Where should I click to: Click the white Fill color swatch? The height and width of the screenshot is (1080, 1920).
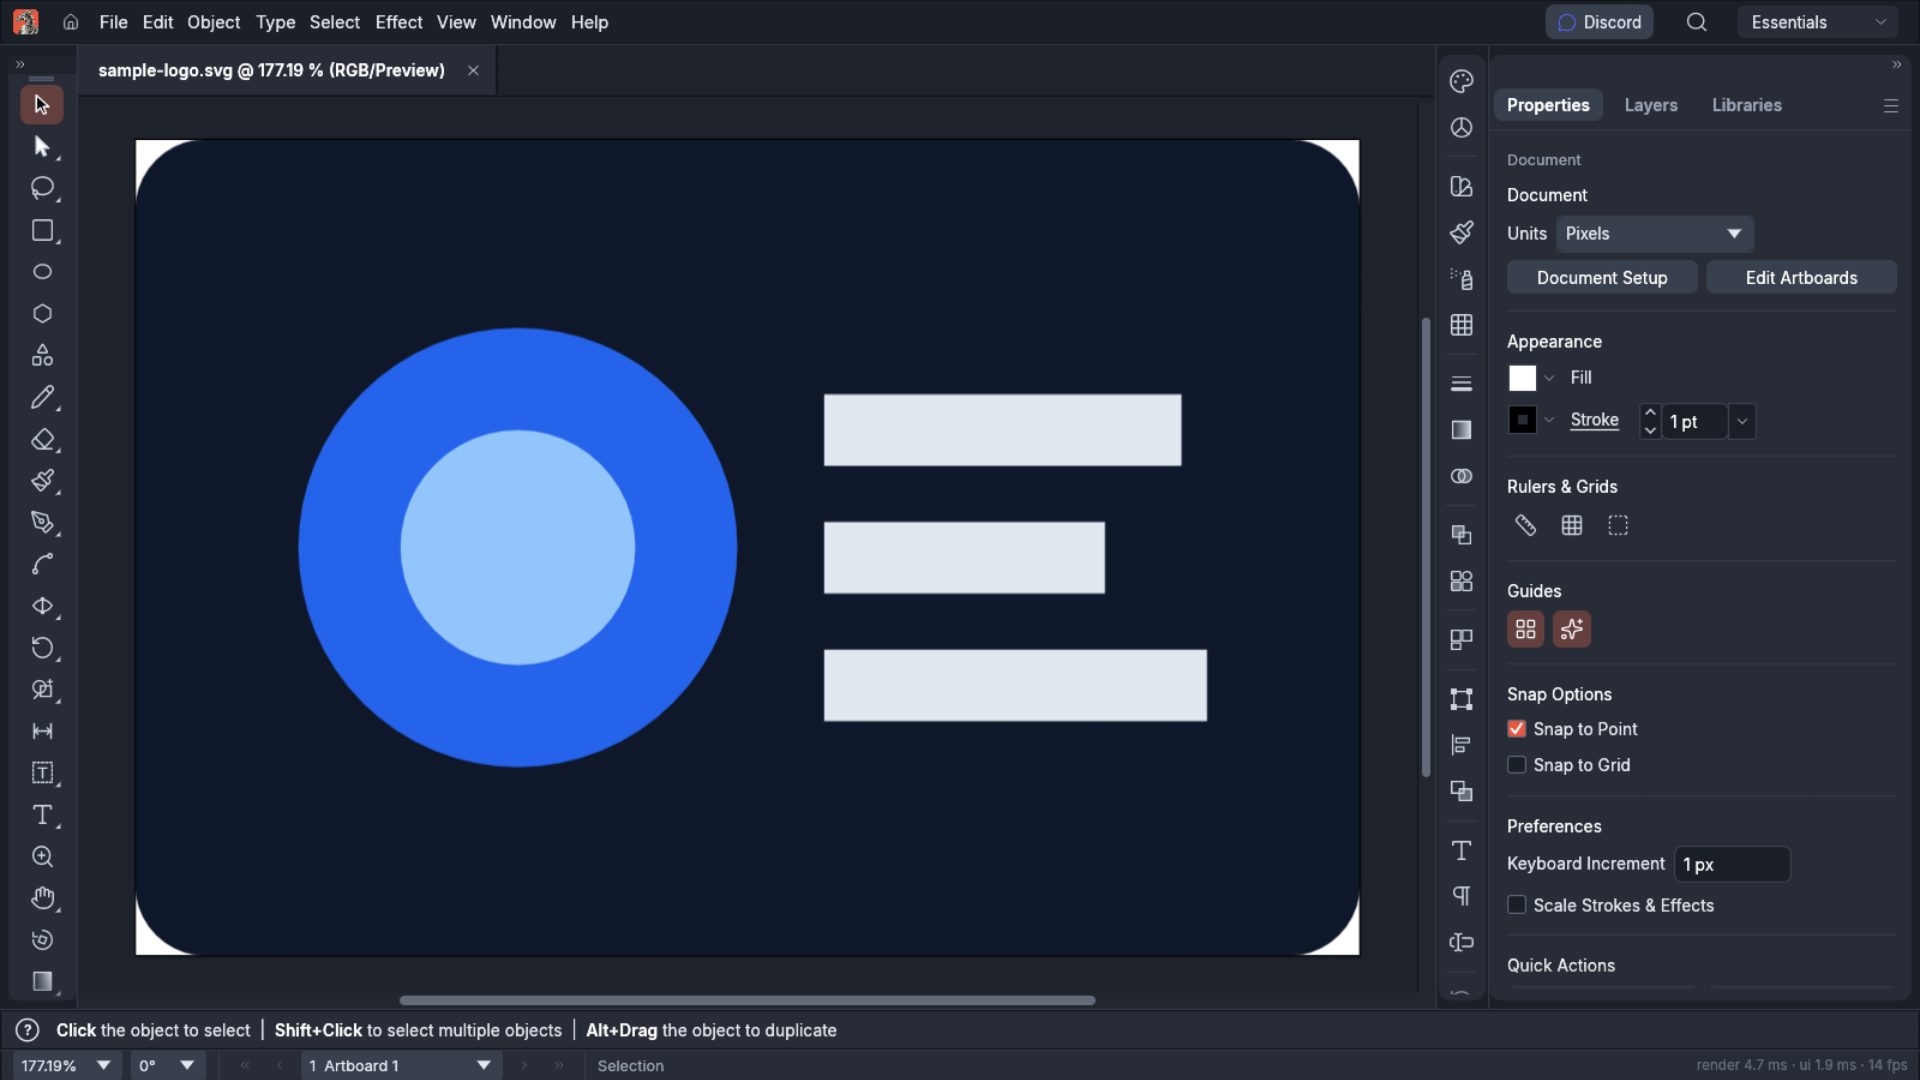[1522, 378]
